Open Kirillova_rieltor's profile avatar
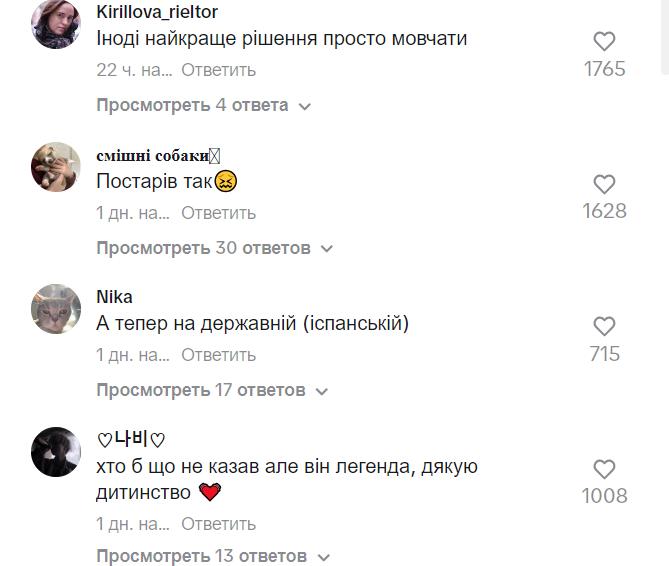Screen dimensions: 669x566 [x=55, y=25]
